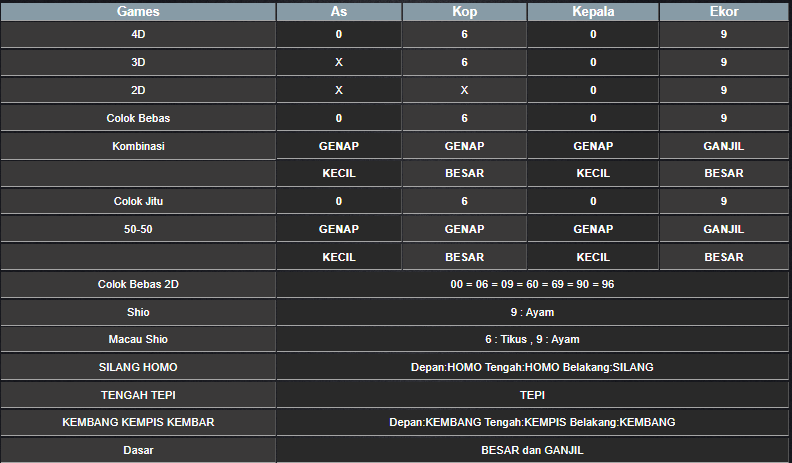This screenshot has height=463, width=792.
Task: Click the Depan:KEMBANG Tengah:KEMPIS Belakang:KEMBANG value
Action: point(532,422)
